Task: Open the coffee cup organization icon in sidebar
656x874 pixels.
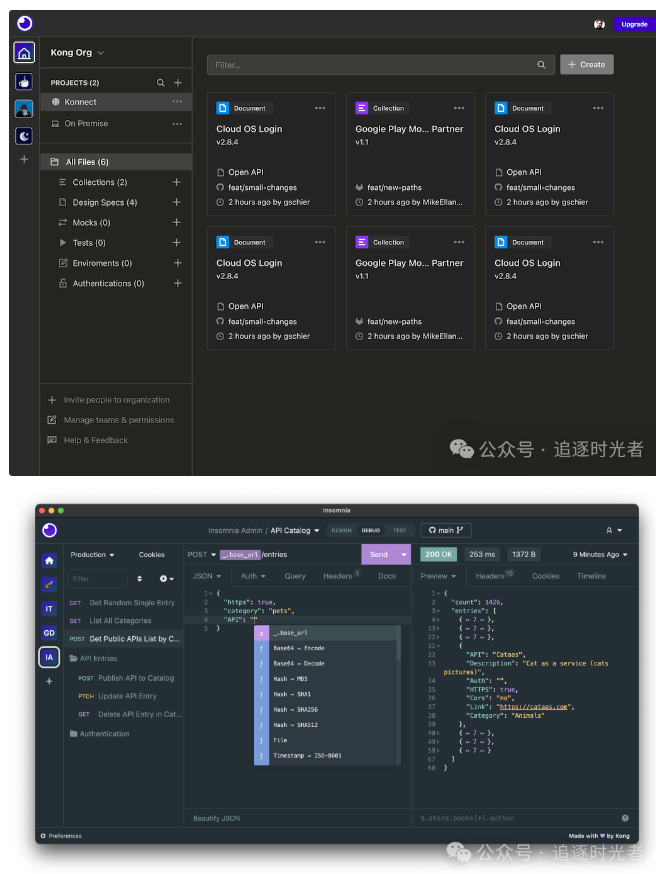Action: pos(24,81)
